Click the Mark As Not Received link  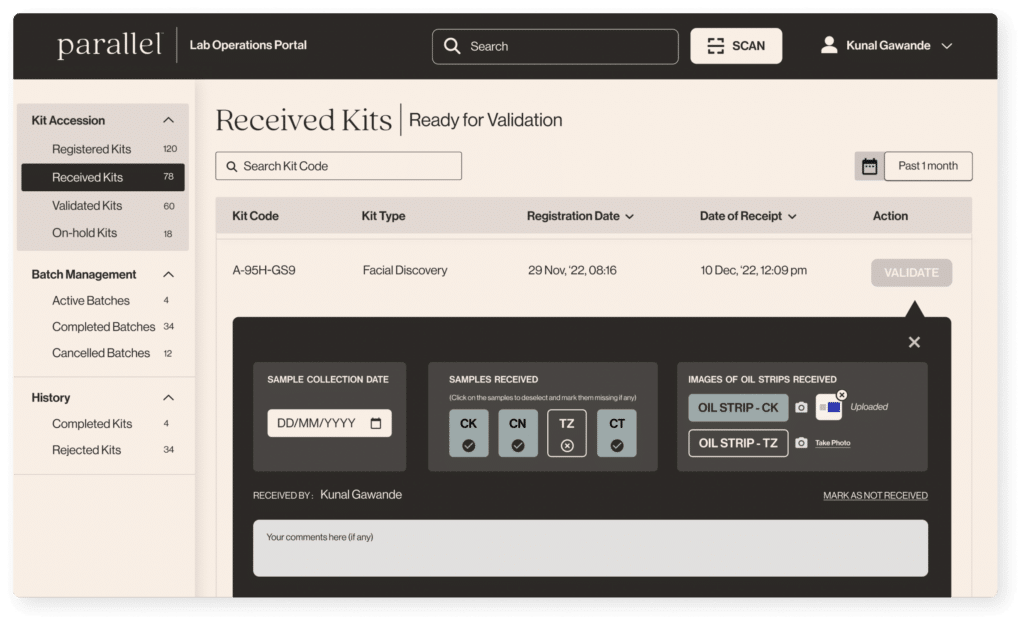pos(875,496)
